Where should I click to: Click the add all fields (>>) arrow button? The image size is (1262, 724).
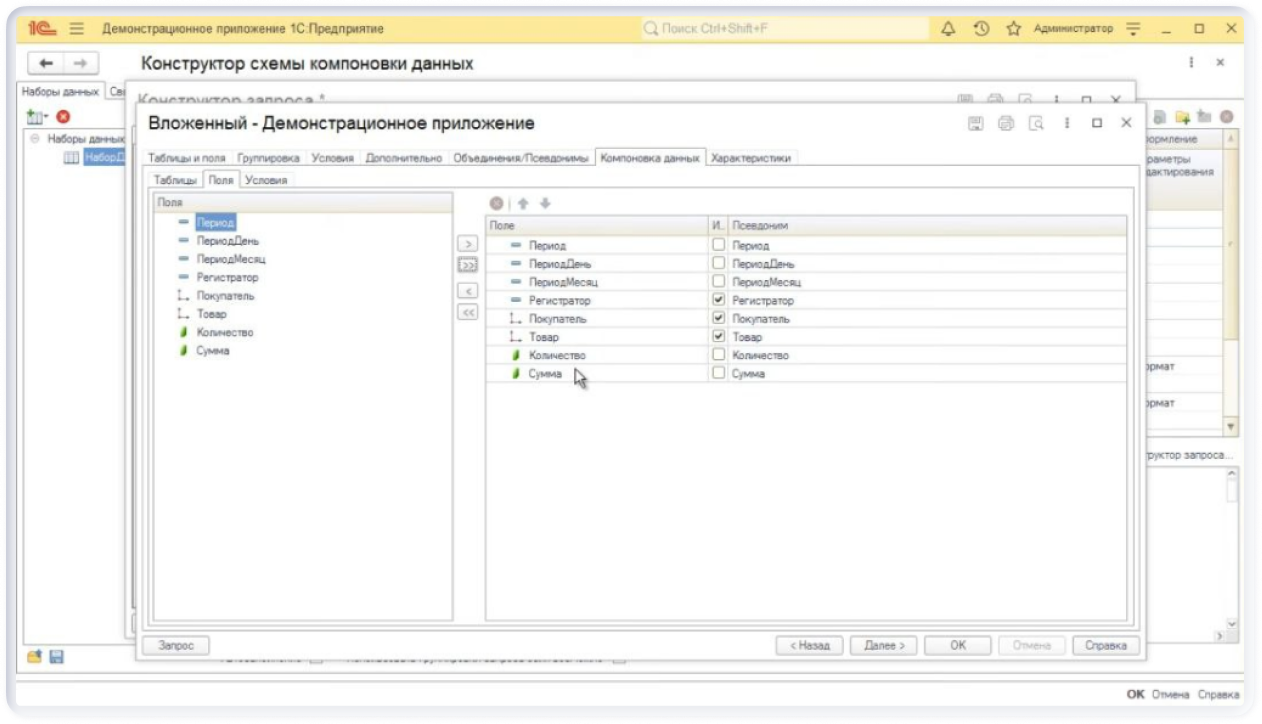[x=467, y=266]
